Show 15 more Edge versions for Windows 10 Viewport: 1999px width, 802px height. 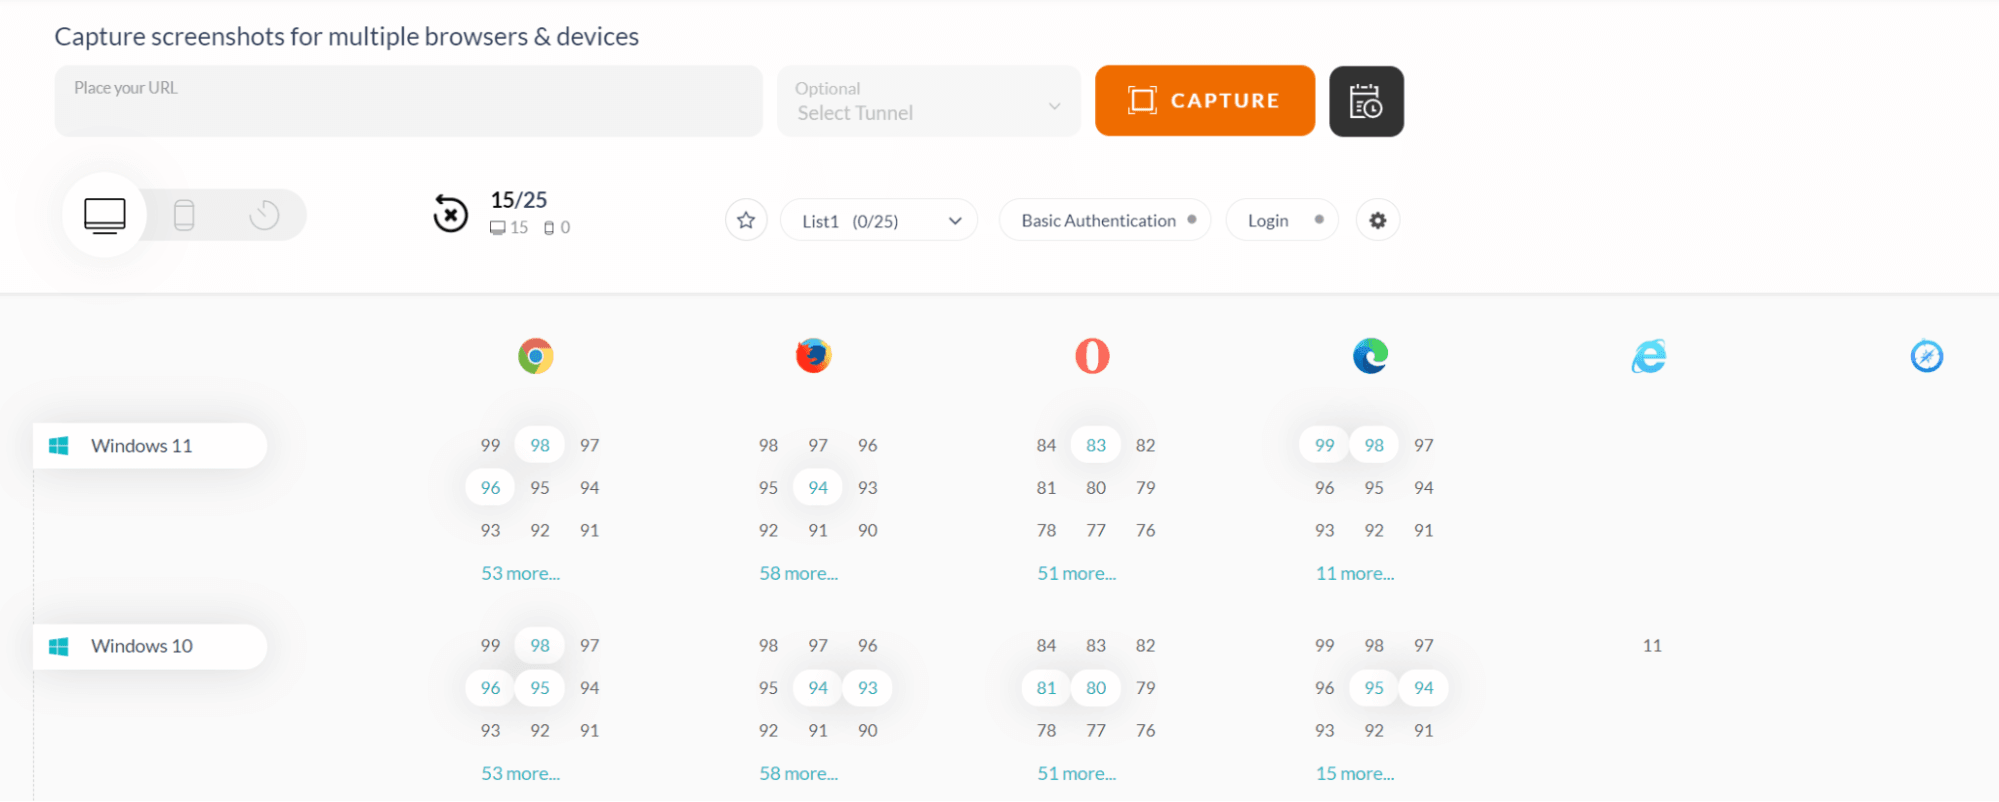[x=1355, y=773]
